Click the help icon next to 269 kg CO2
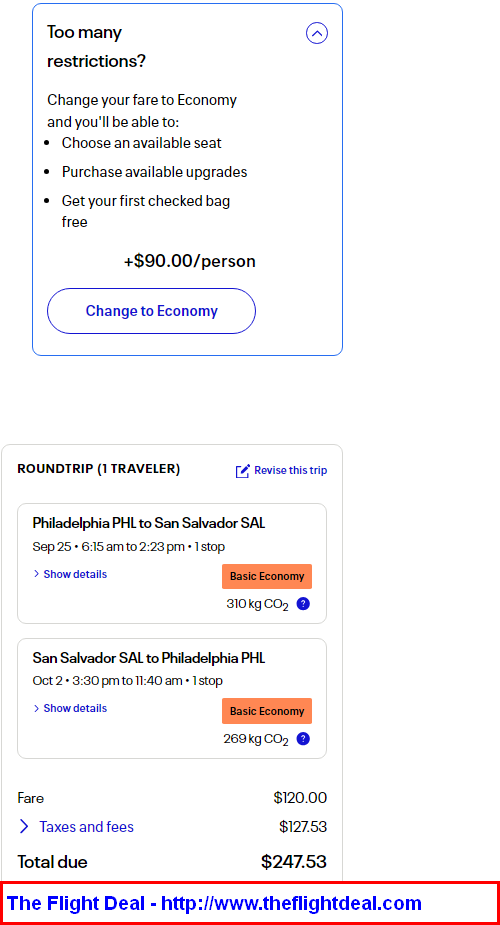 click(x=303, y=739)
